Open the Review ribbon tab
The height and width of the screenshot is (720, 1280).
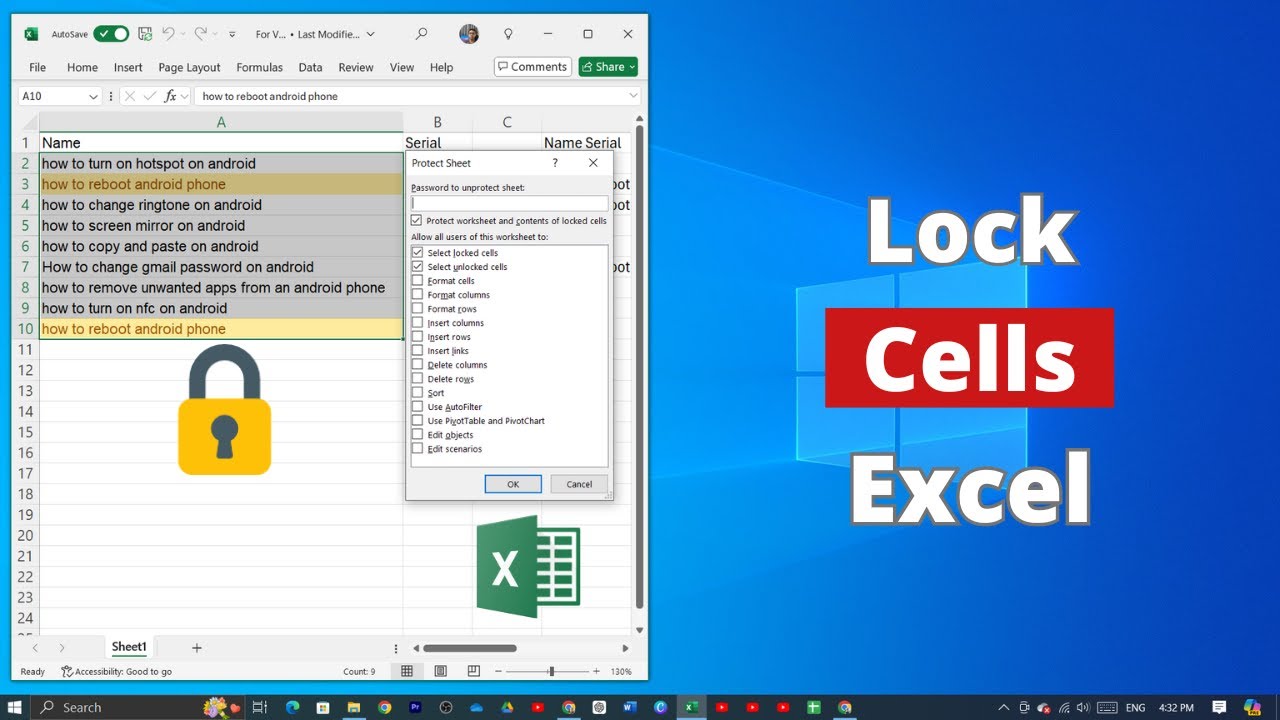356,67
